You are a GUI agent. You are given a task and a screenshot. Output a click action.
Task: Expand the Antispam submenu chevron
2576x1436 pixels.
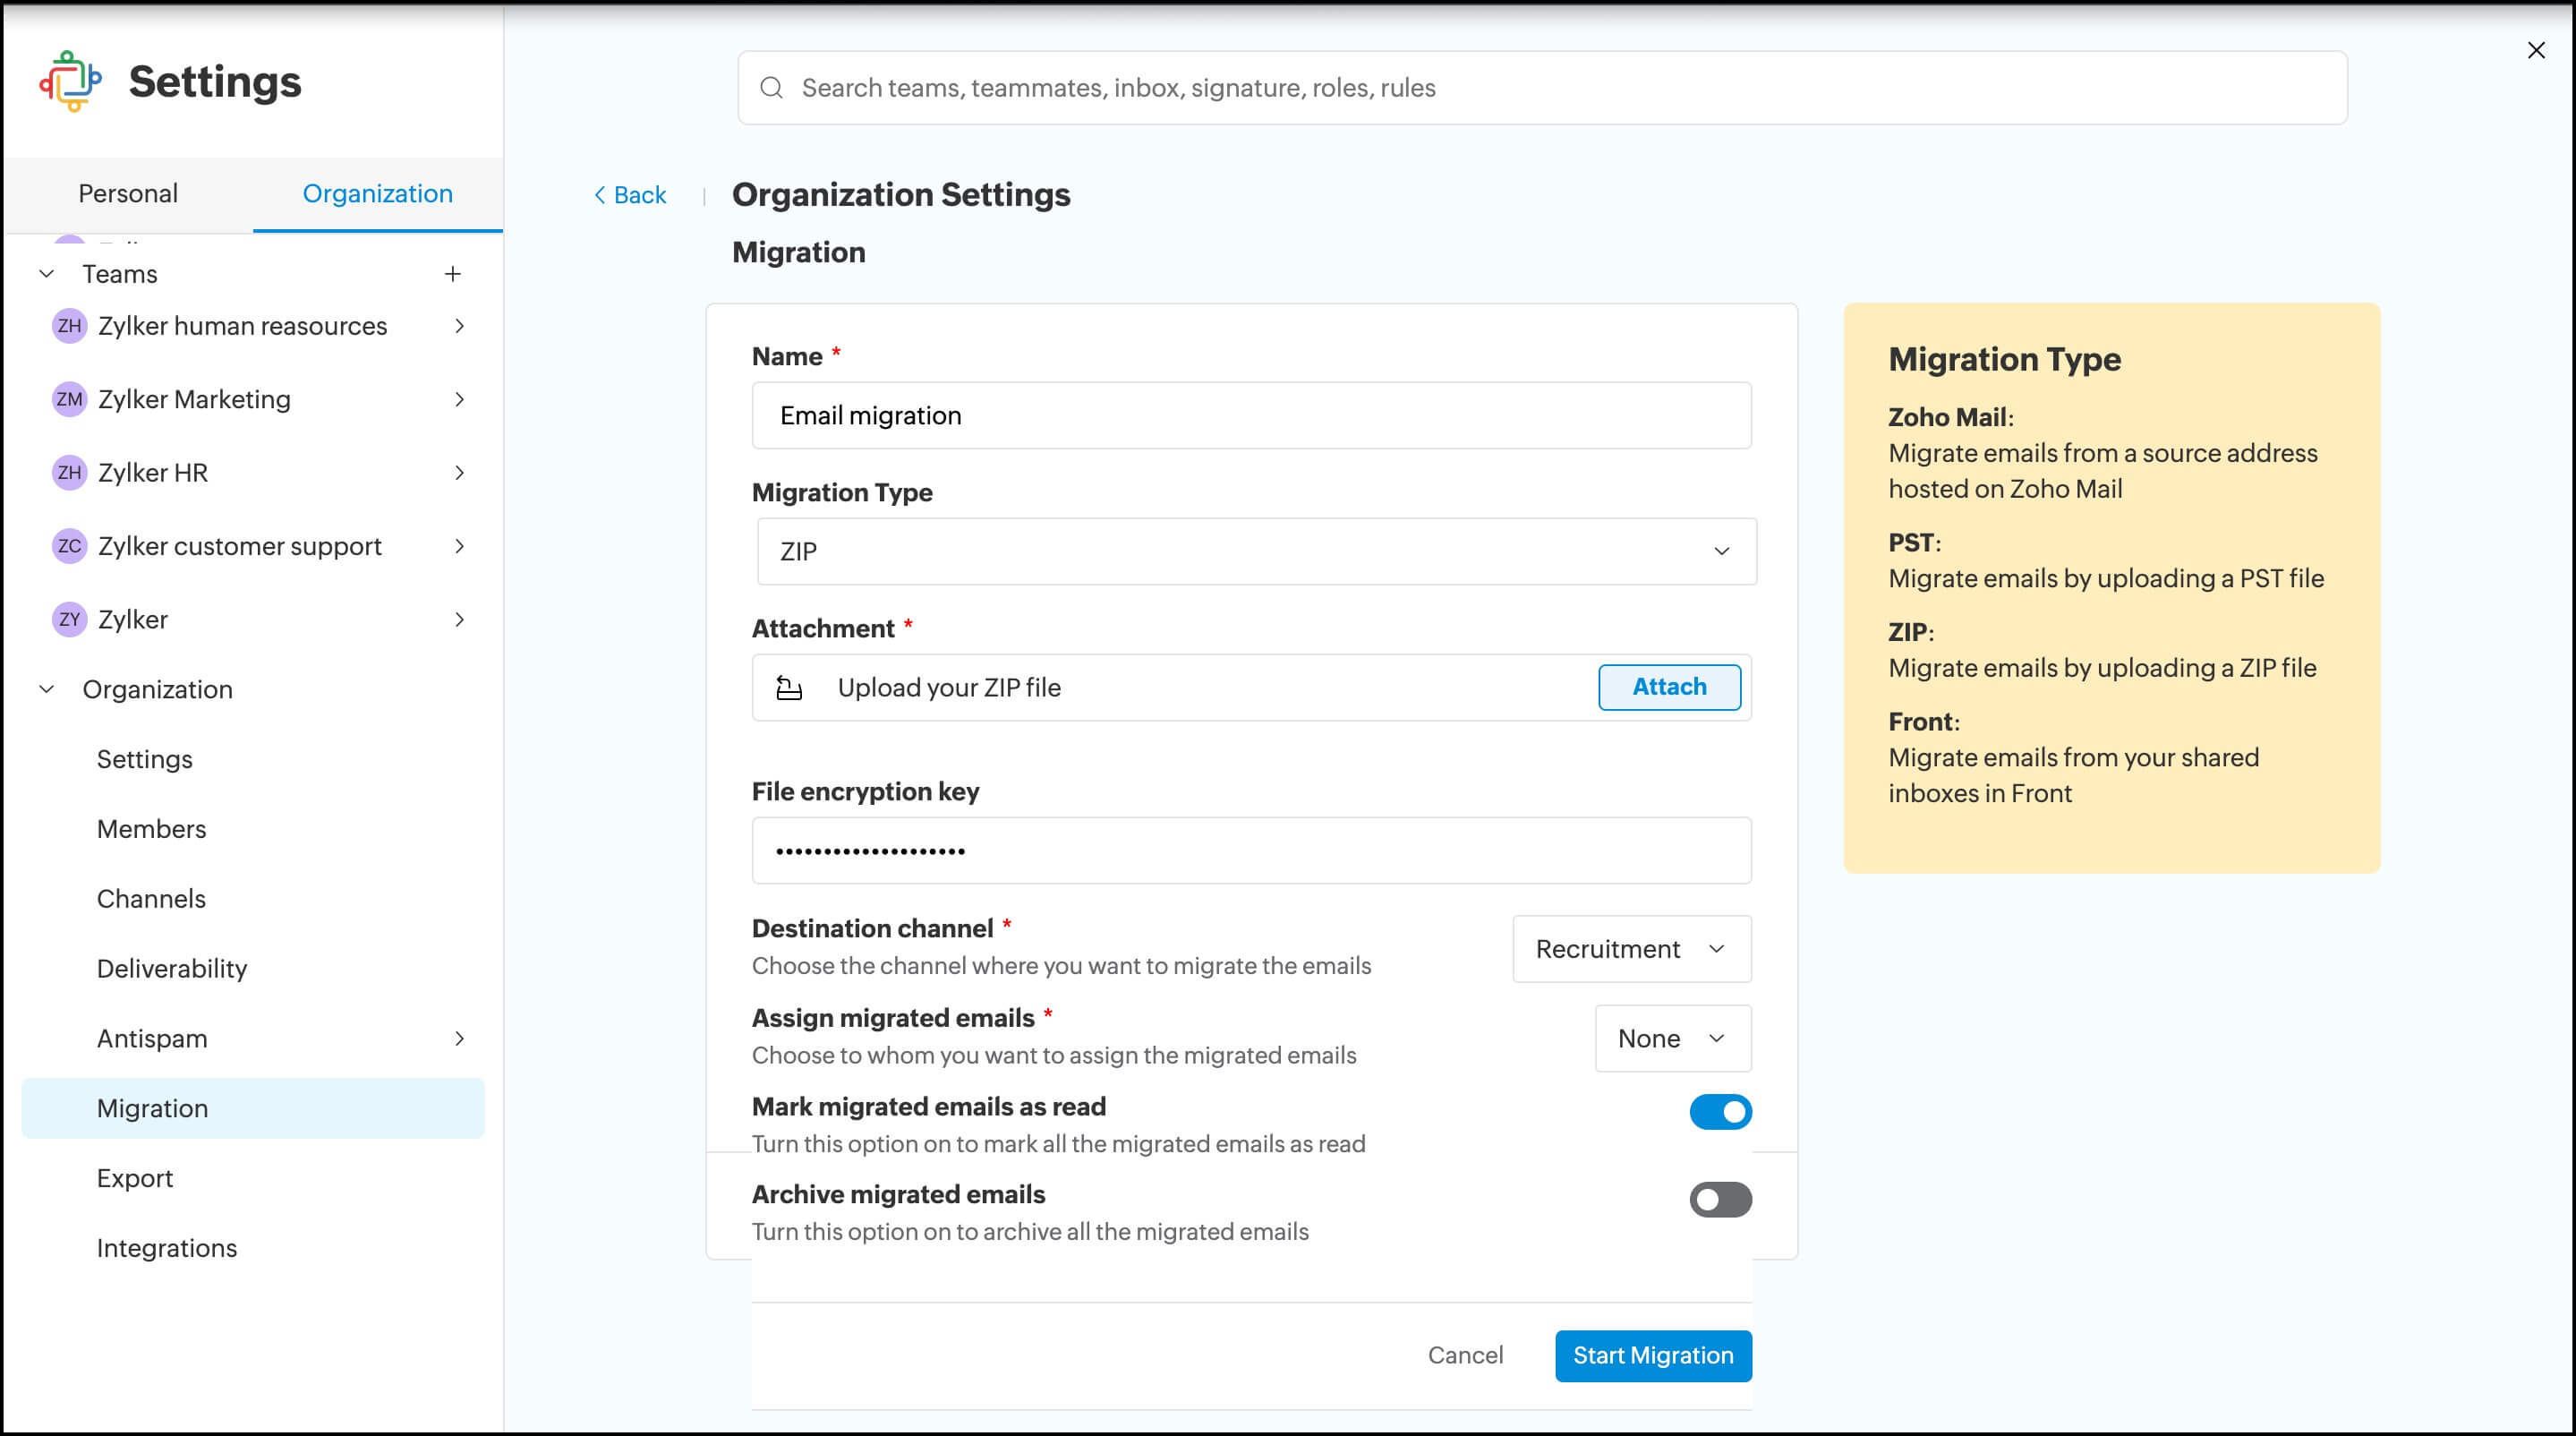[459, 1039]
